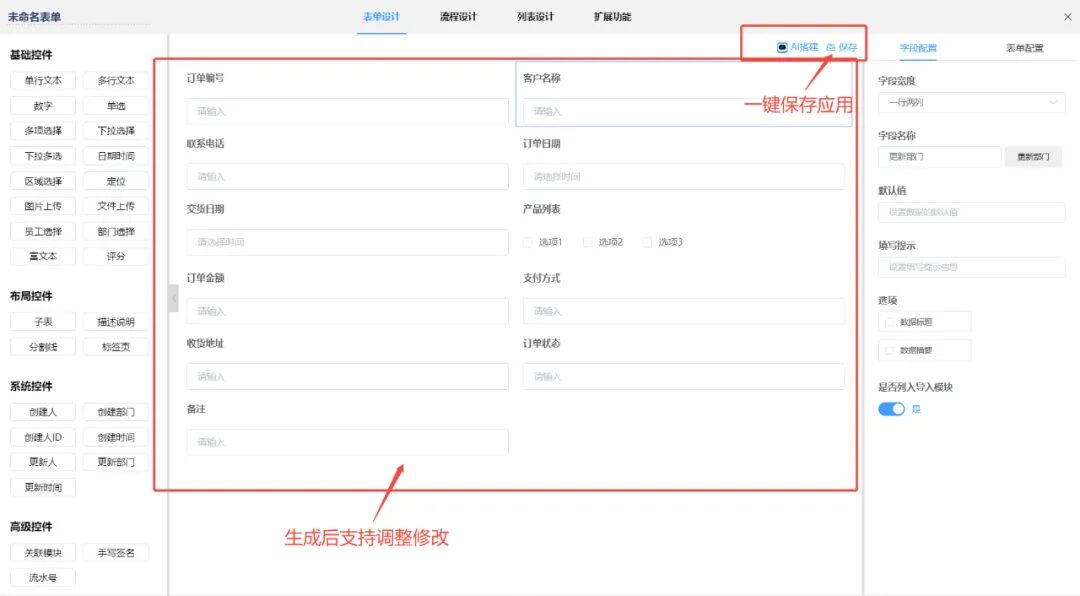Add the 创建人 system control
Screen dimensions: 1080x596
coord(43,412)
